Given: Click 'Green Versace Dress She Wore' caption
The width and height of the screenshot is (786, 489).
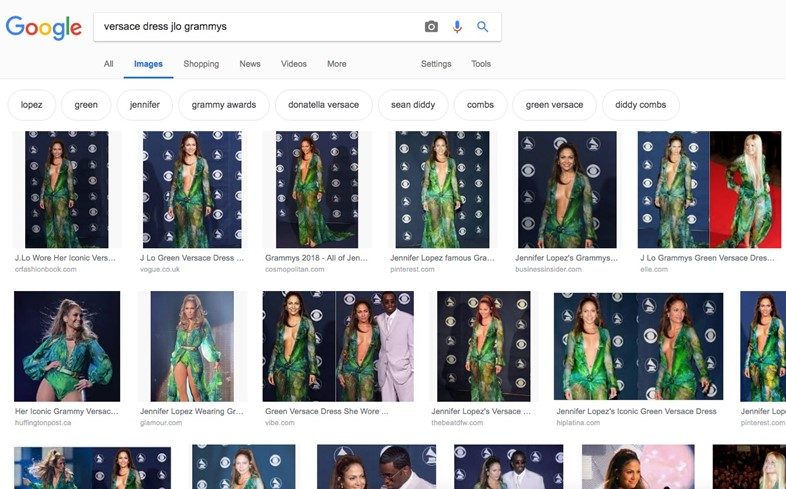Looking at the screenshot, I should pyautogui.click(x=326, y=411).
